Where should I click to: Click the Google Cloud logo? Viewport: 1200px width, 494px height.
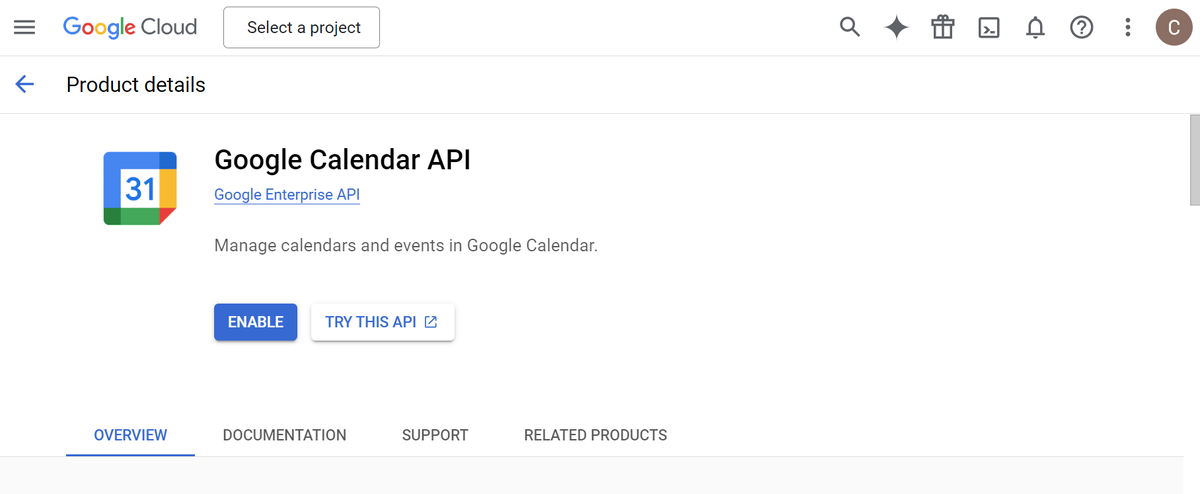point(130,28)
